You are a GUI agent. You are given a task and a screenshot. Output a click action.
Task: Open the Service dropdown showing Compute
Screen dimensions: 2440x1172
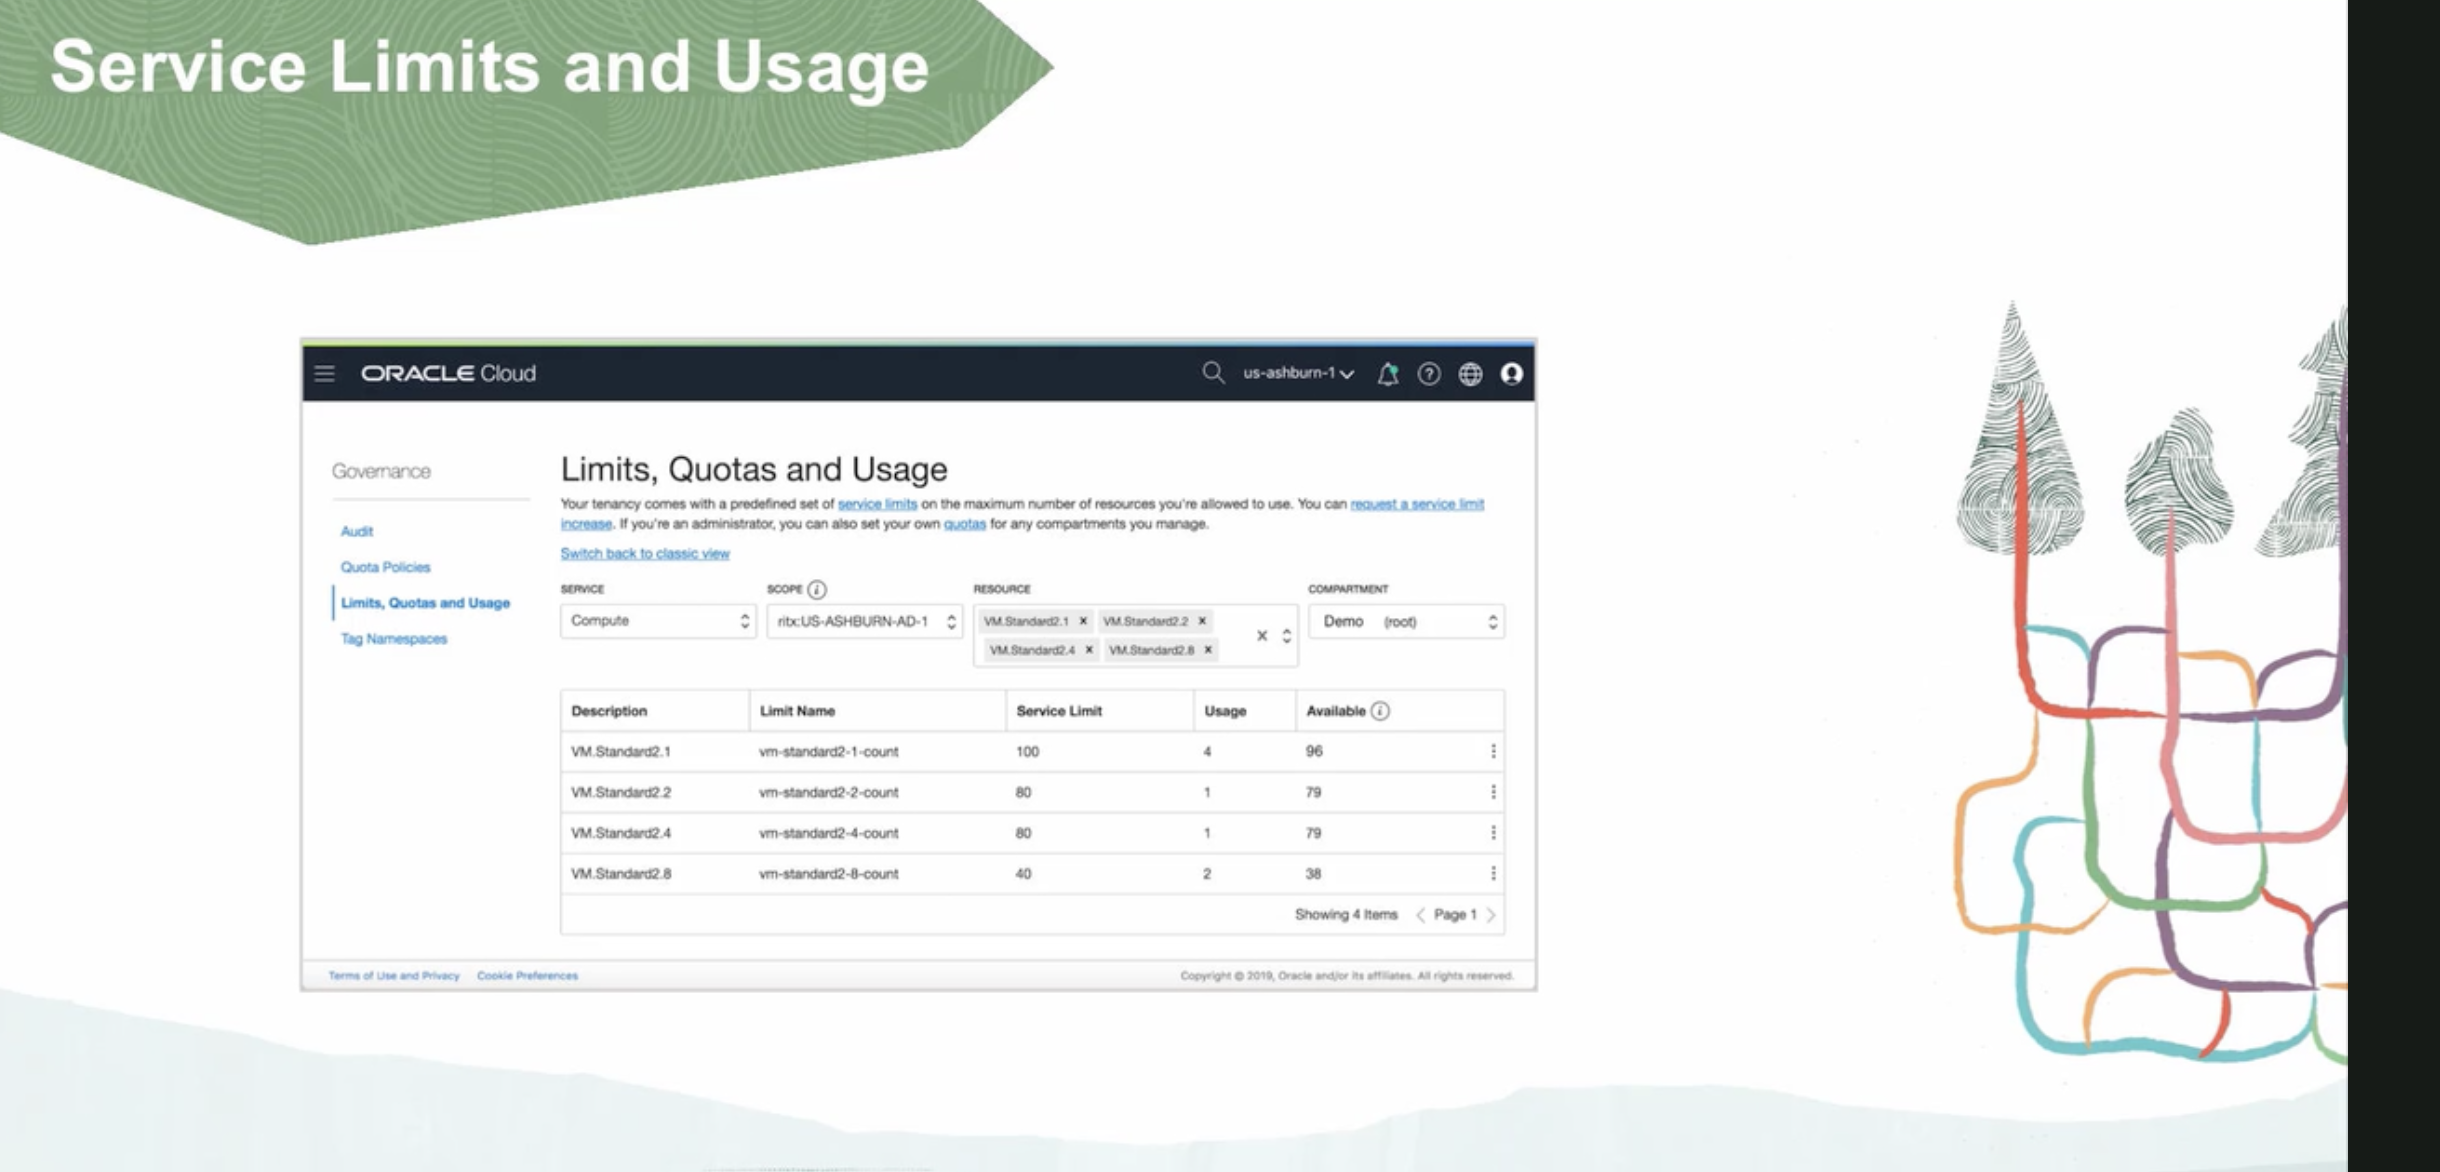(657, 621)
